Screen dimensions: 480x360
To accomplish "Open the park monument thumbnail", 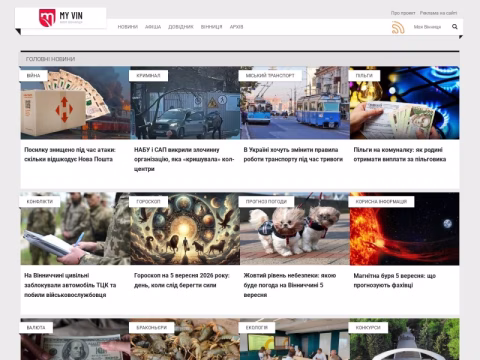I will pyautogui.click(x=404, y=339).
